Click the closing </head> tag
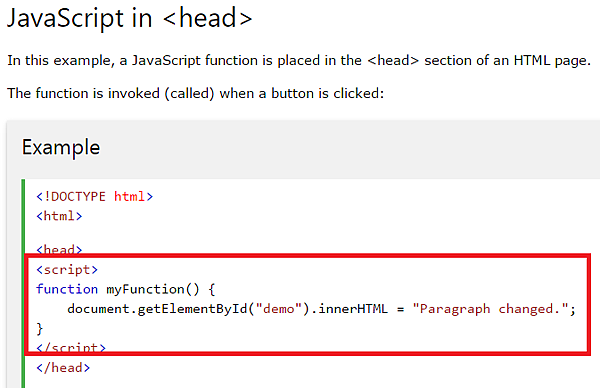 click(x=63, y=368)
